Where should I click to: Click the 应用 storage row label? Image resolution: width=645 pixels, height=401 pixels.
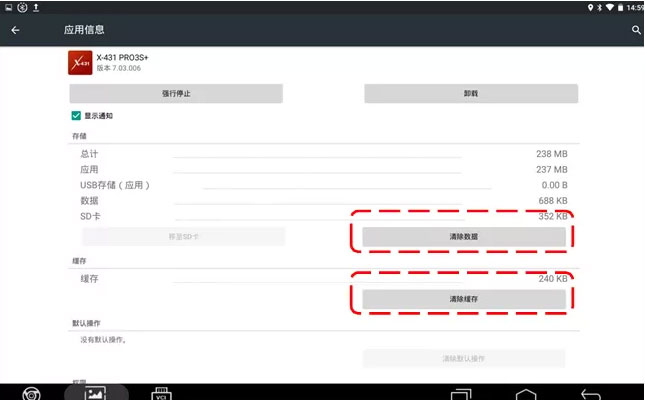pyautogui.click(x=89, y=169)
